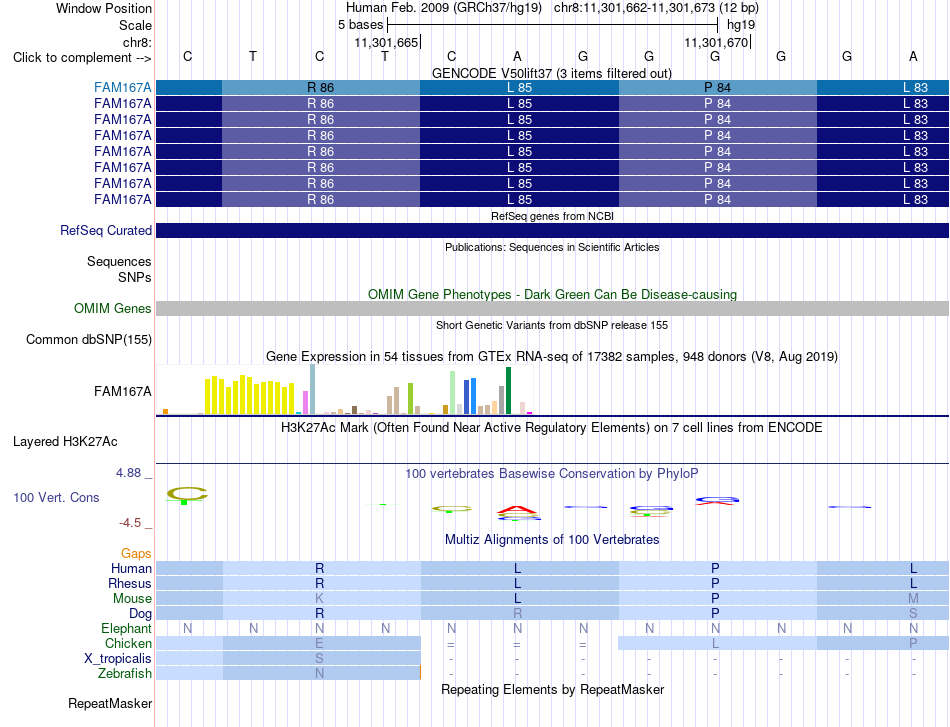This screenshot has height=727, width=950.
Task: Click the 'Click to complement -->' label
Action: 82,58
